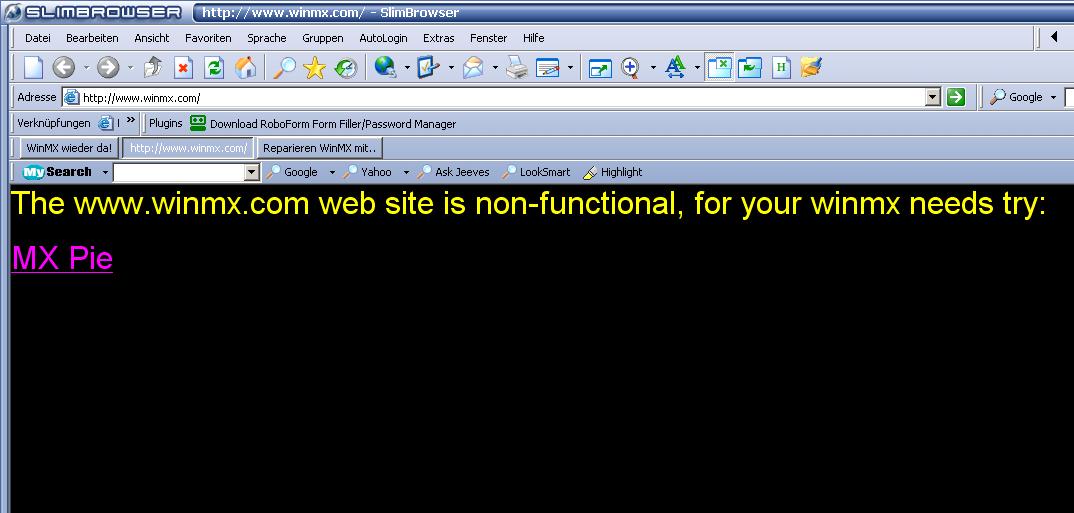Image resolution: width=1074 pixels, height=513 pixels.
Task: Open the Favoriten menu
Action: pos(208,38)
